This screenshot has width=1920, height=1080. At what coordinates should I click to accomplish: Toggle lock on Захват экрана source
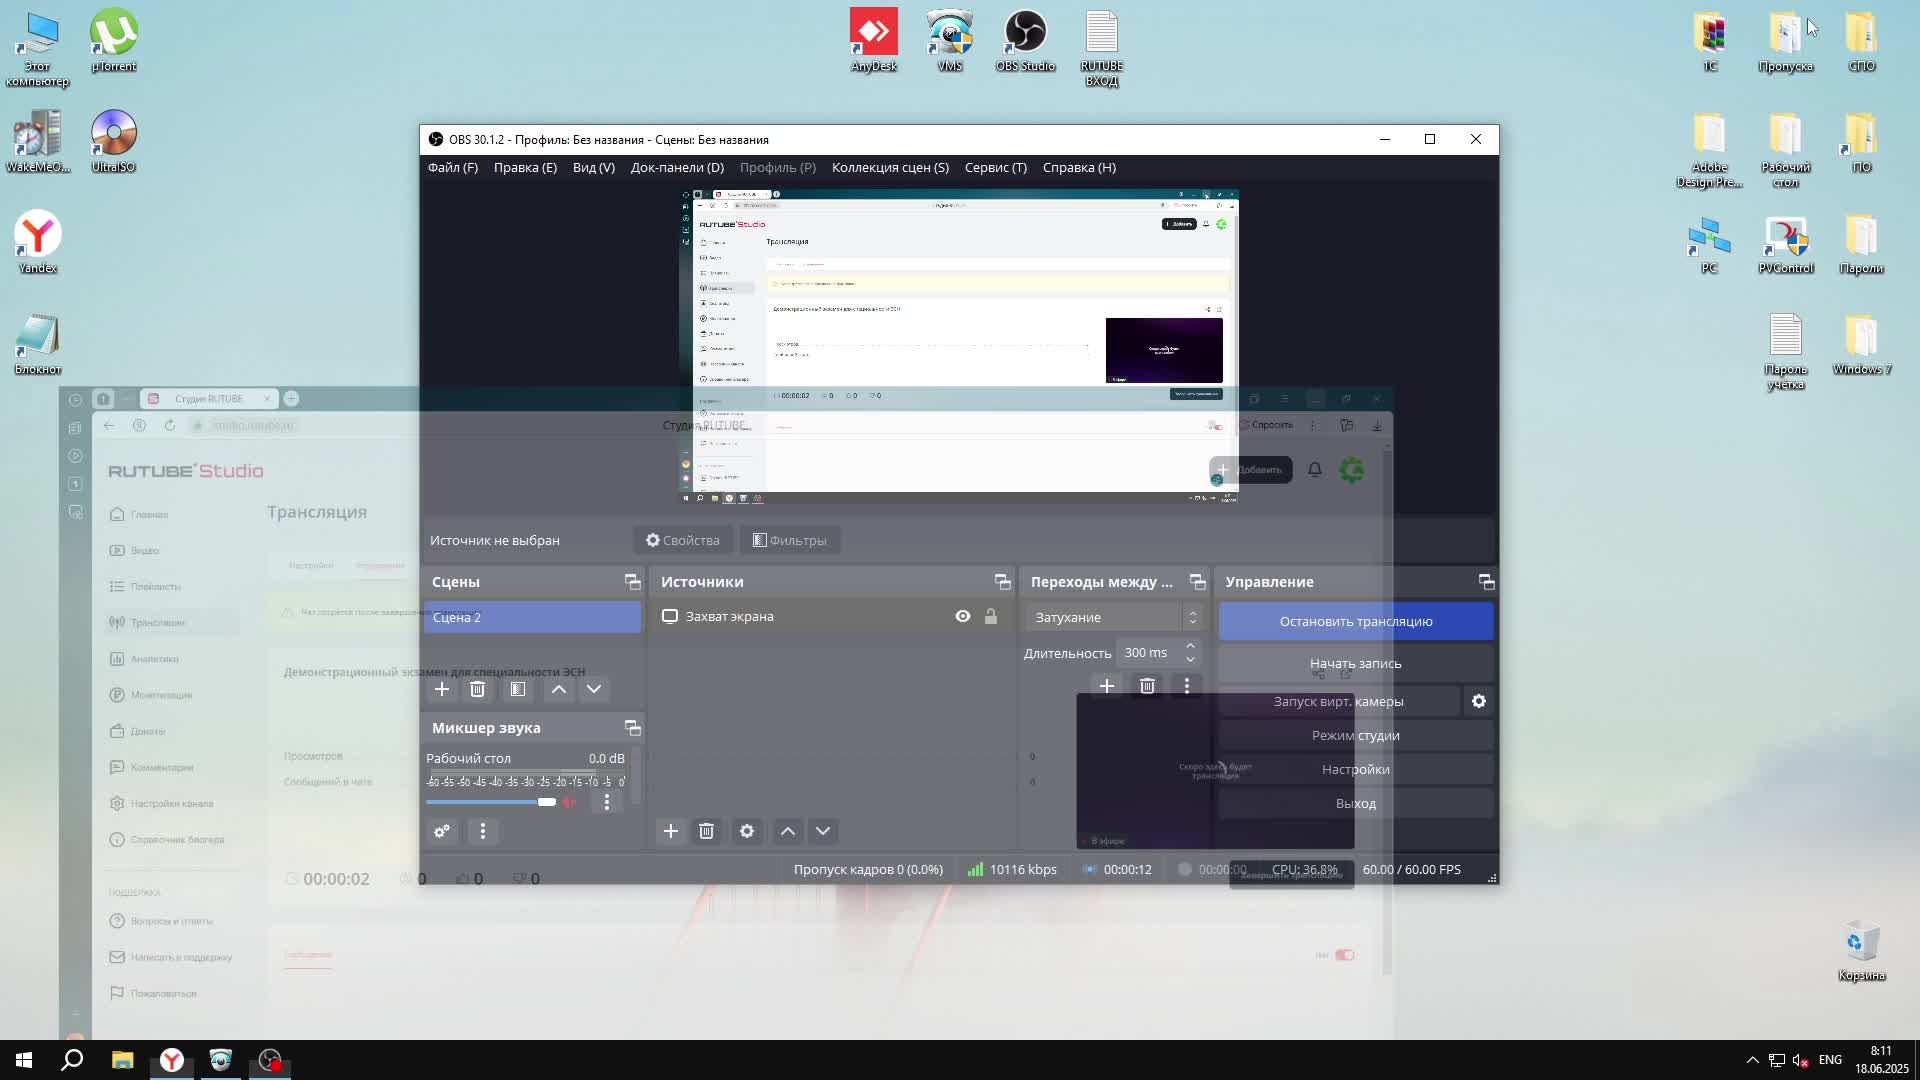click(x=991, y=617)
